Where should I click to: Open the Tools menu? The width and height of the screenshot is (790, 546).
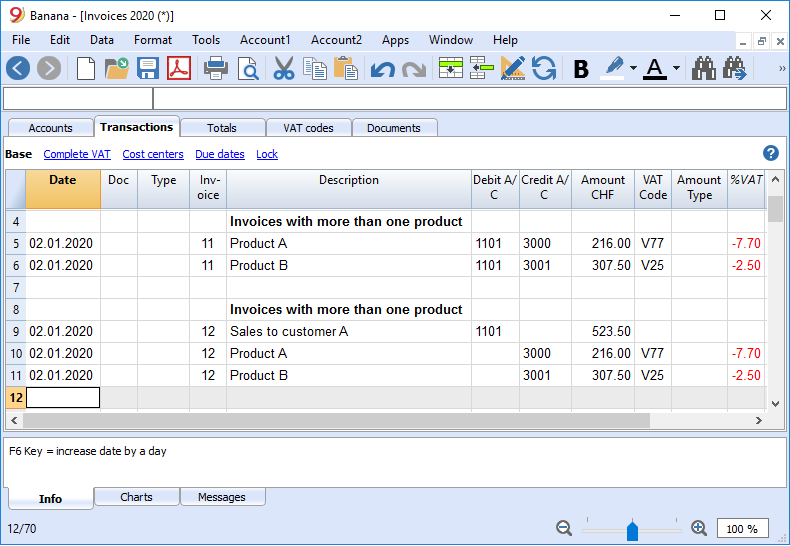(206, 40)
